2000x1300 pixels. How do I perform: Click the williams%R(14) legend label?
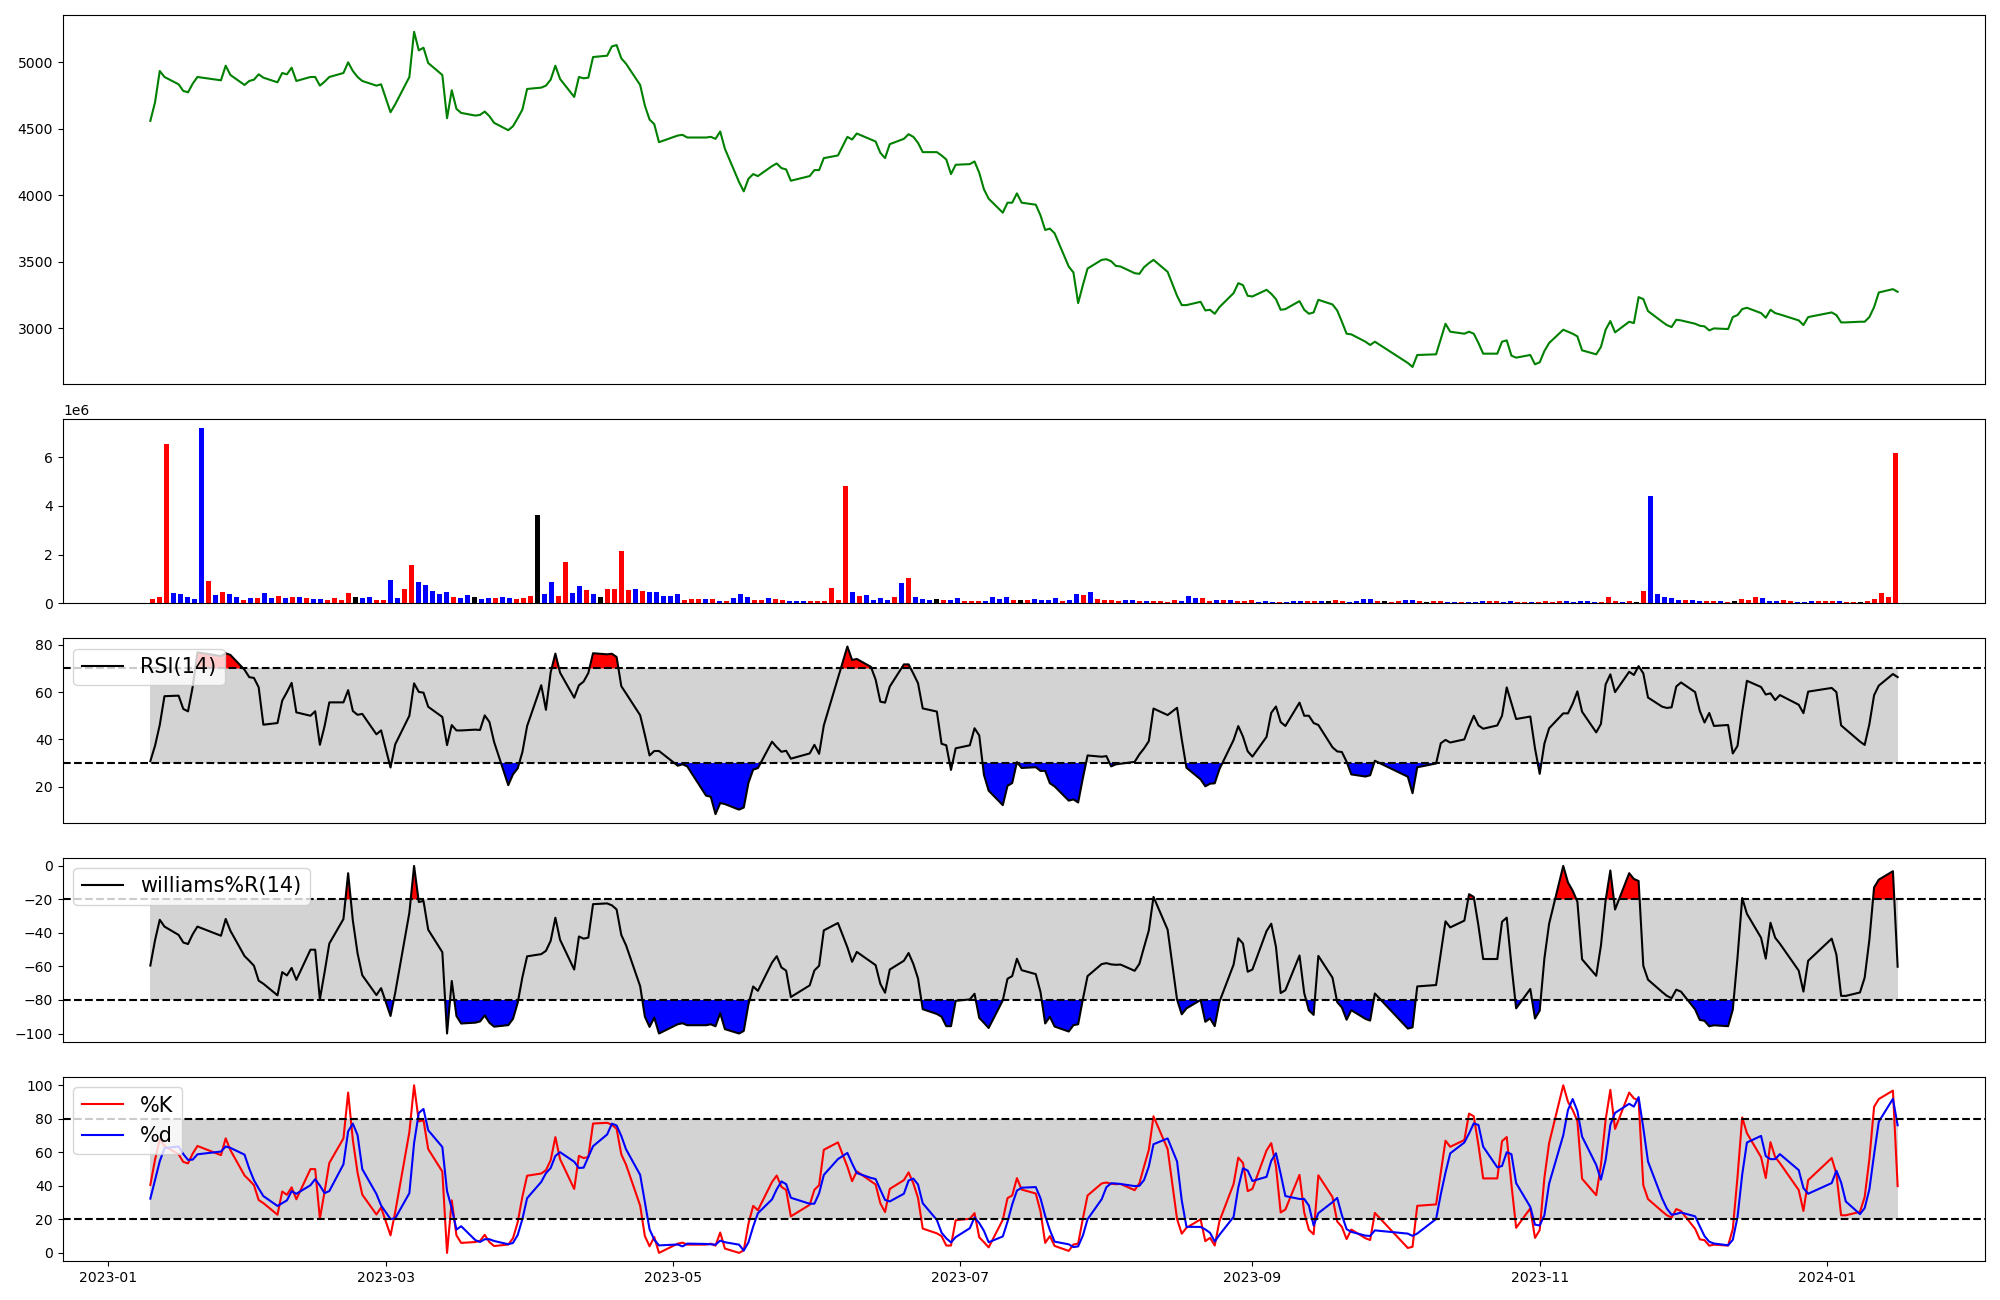[220, 885]
